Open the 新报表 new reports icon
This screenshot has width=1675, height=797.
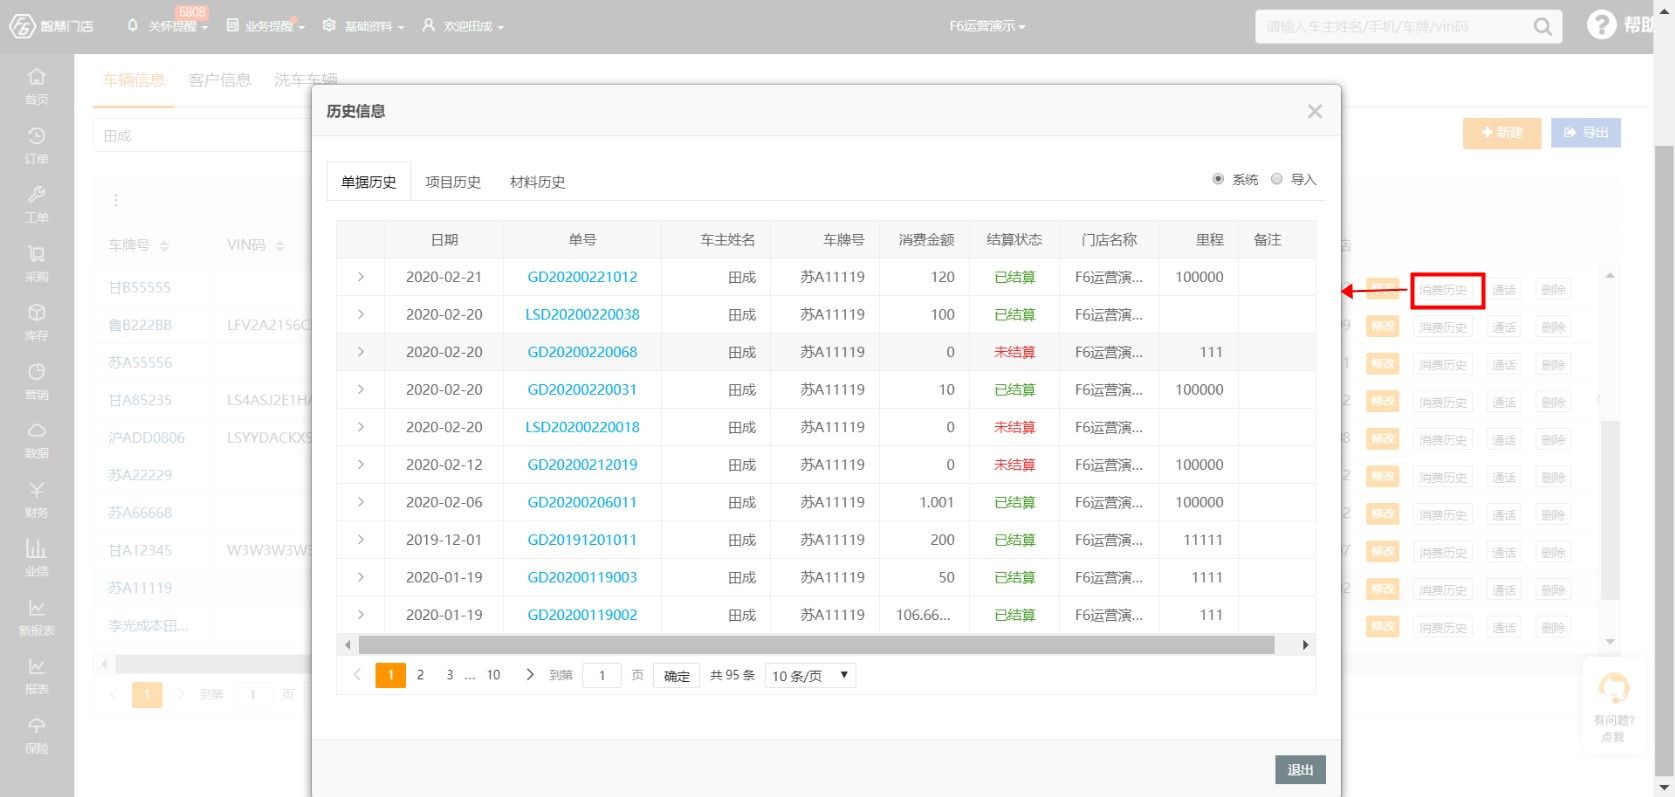pos(36,607)
